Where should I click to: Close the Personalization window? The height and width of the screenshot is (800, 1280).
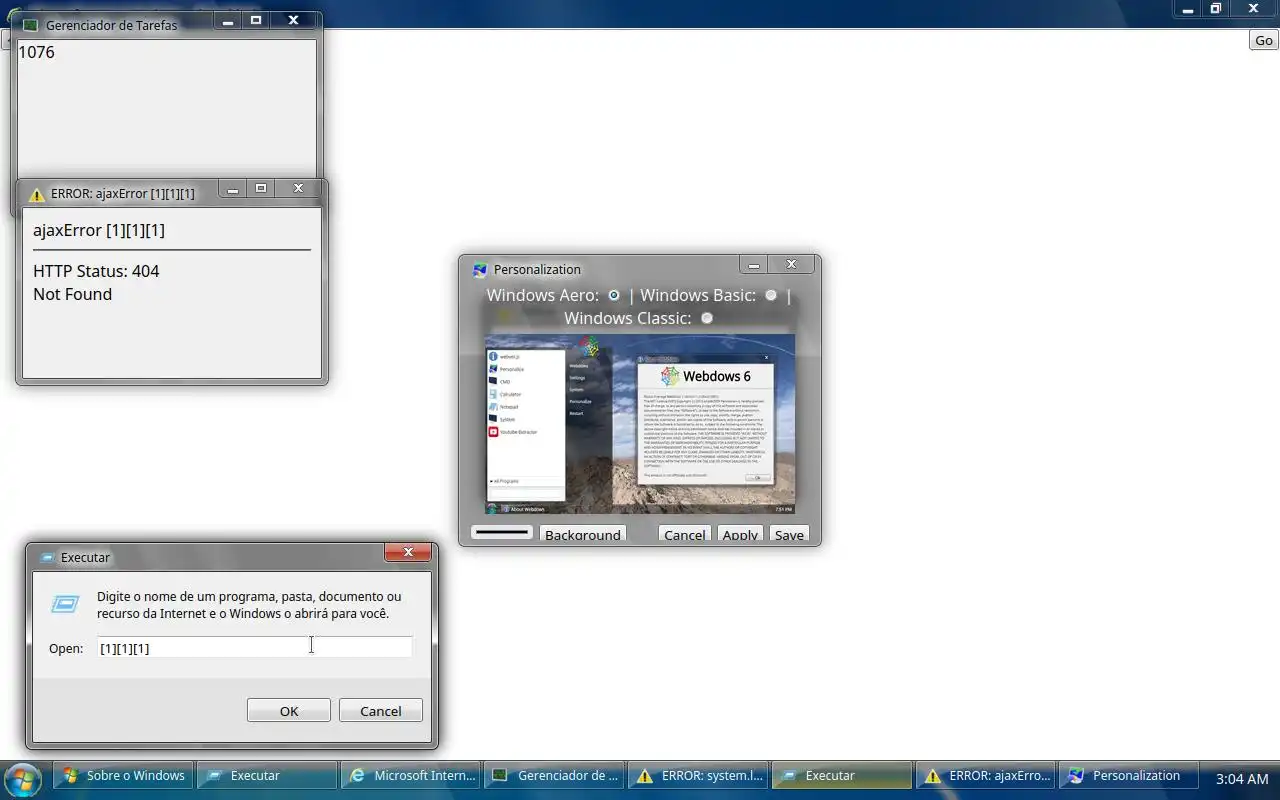click(x=791, y=265)
